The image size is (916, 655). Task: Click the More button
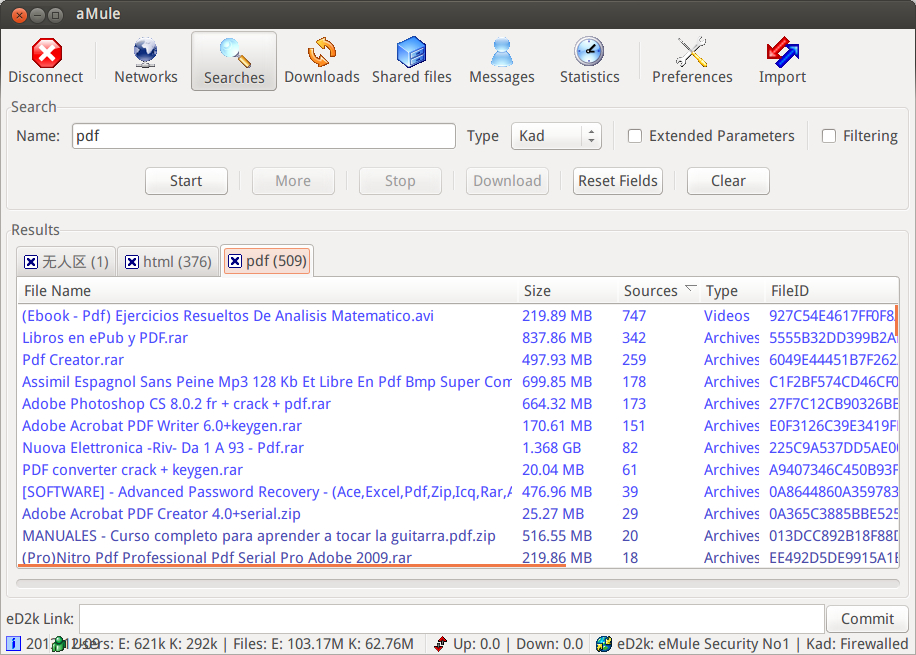(293, 181)
